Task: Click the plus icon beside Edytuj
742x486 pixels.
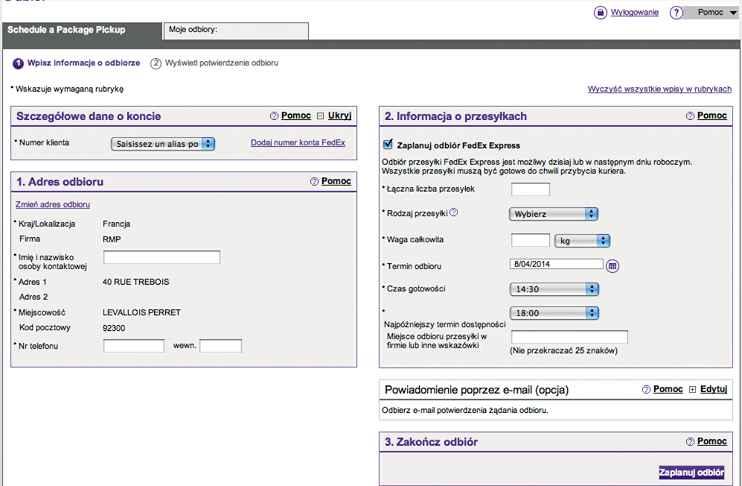Action: pyautogui.click(x=692, y=389)
